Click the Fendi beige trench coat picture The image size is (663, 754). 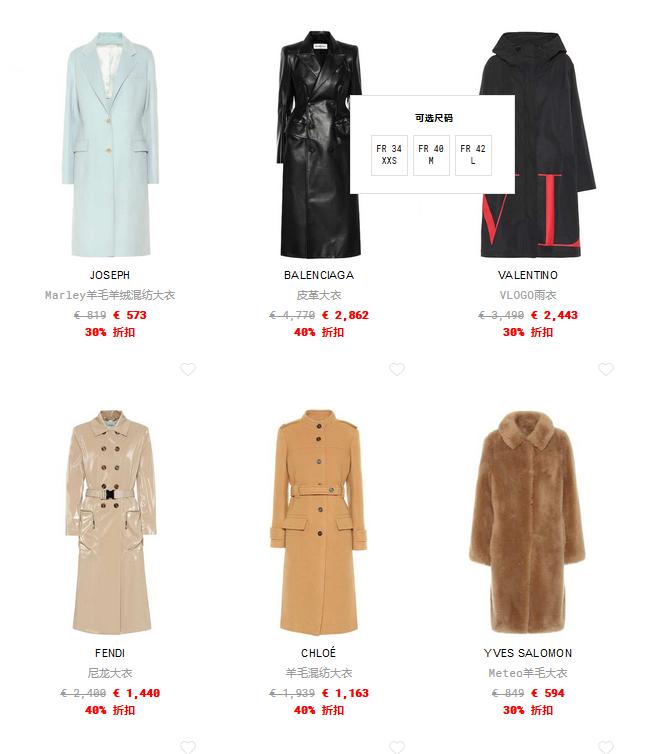point(110,522)
